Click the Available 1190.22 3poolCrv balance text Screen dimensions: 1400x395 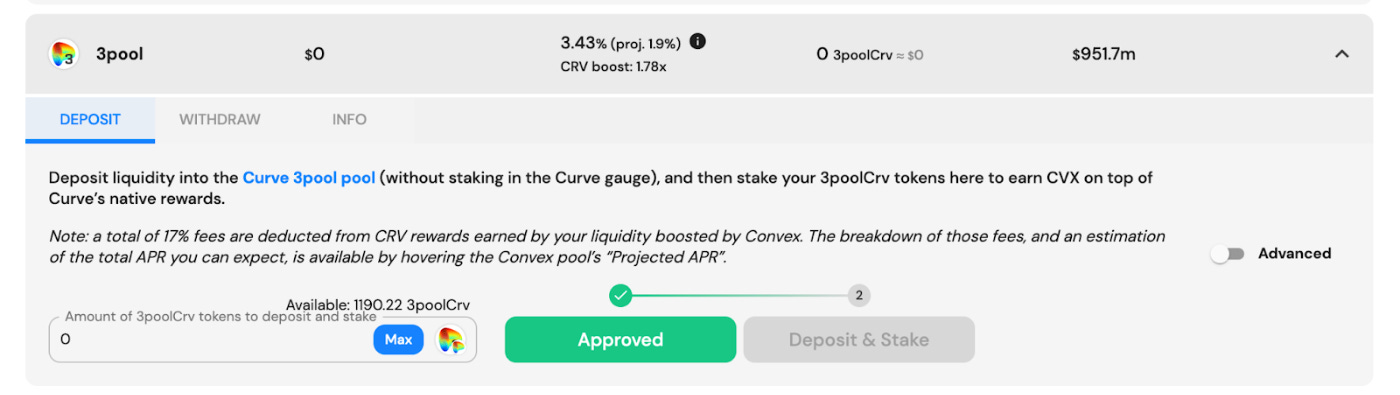point(378,305)
